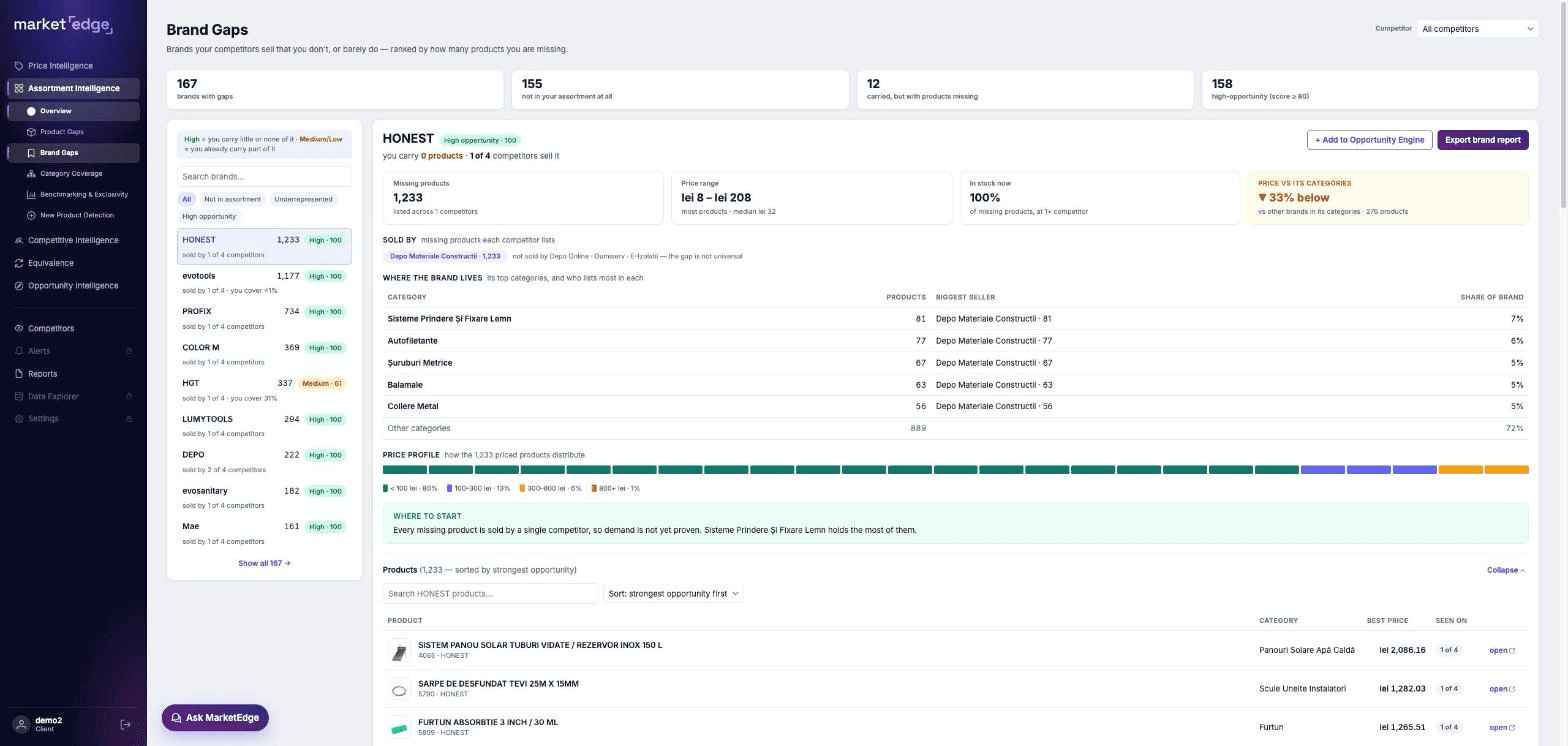Click the Settings gear icon
1568x746 pixels.
pyautogui.click(x=19, y=419)
